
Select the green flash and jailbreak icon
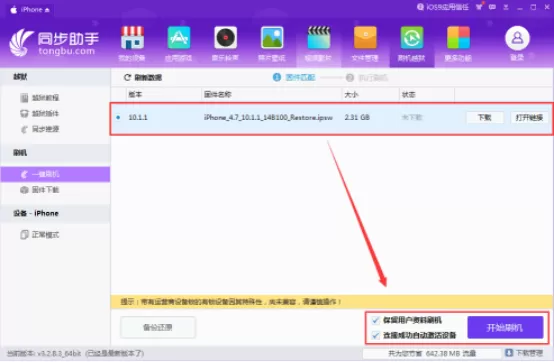(x=412, y=38)
